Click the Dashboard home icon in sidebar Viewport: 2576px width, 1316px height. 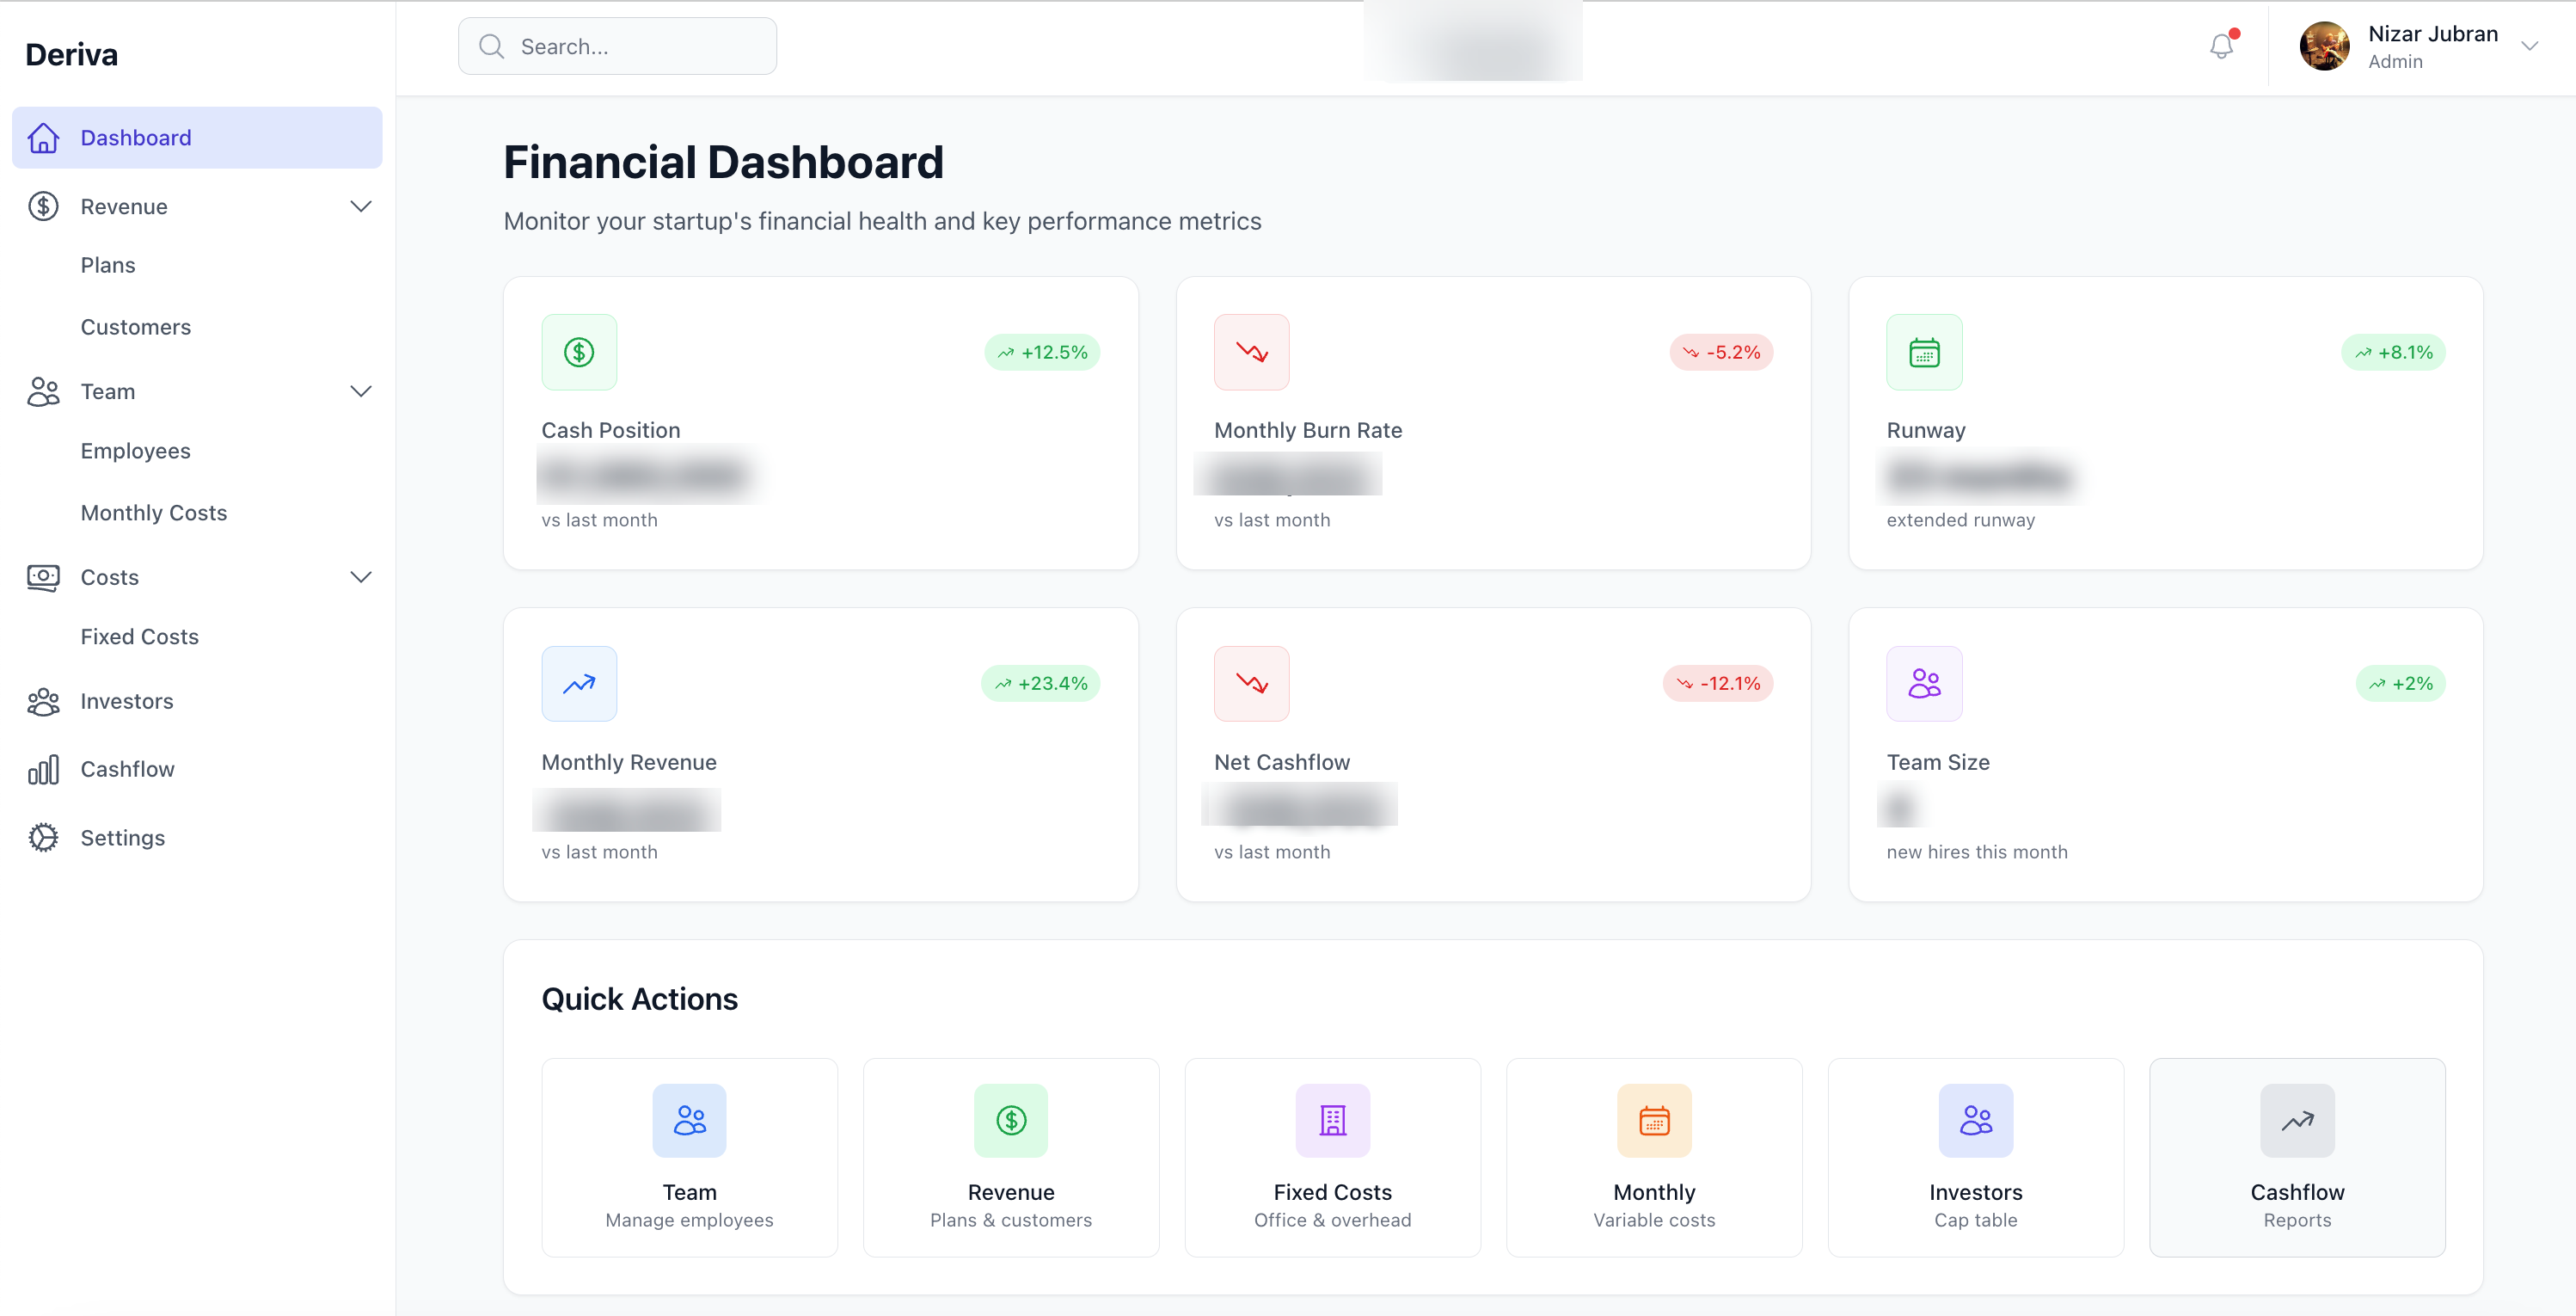click(43, 138)
